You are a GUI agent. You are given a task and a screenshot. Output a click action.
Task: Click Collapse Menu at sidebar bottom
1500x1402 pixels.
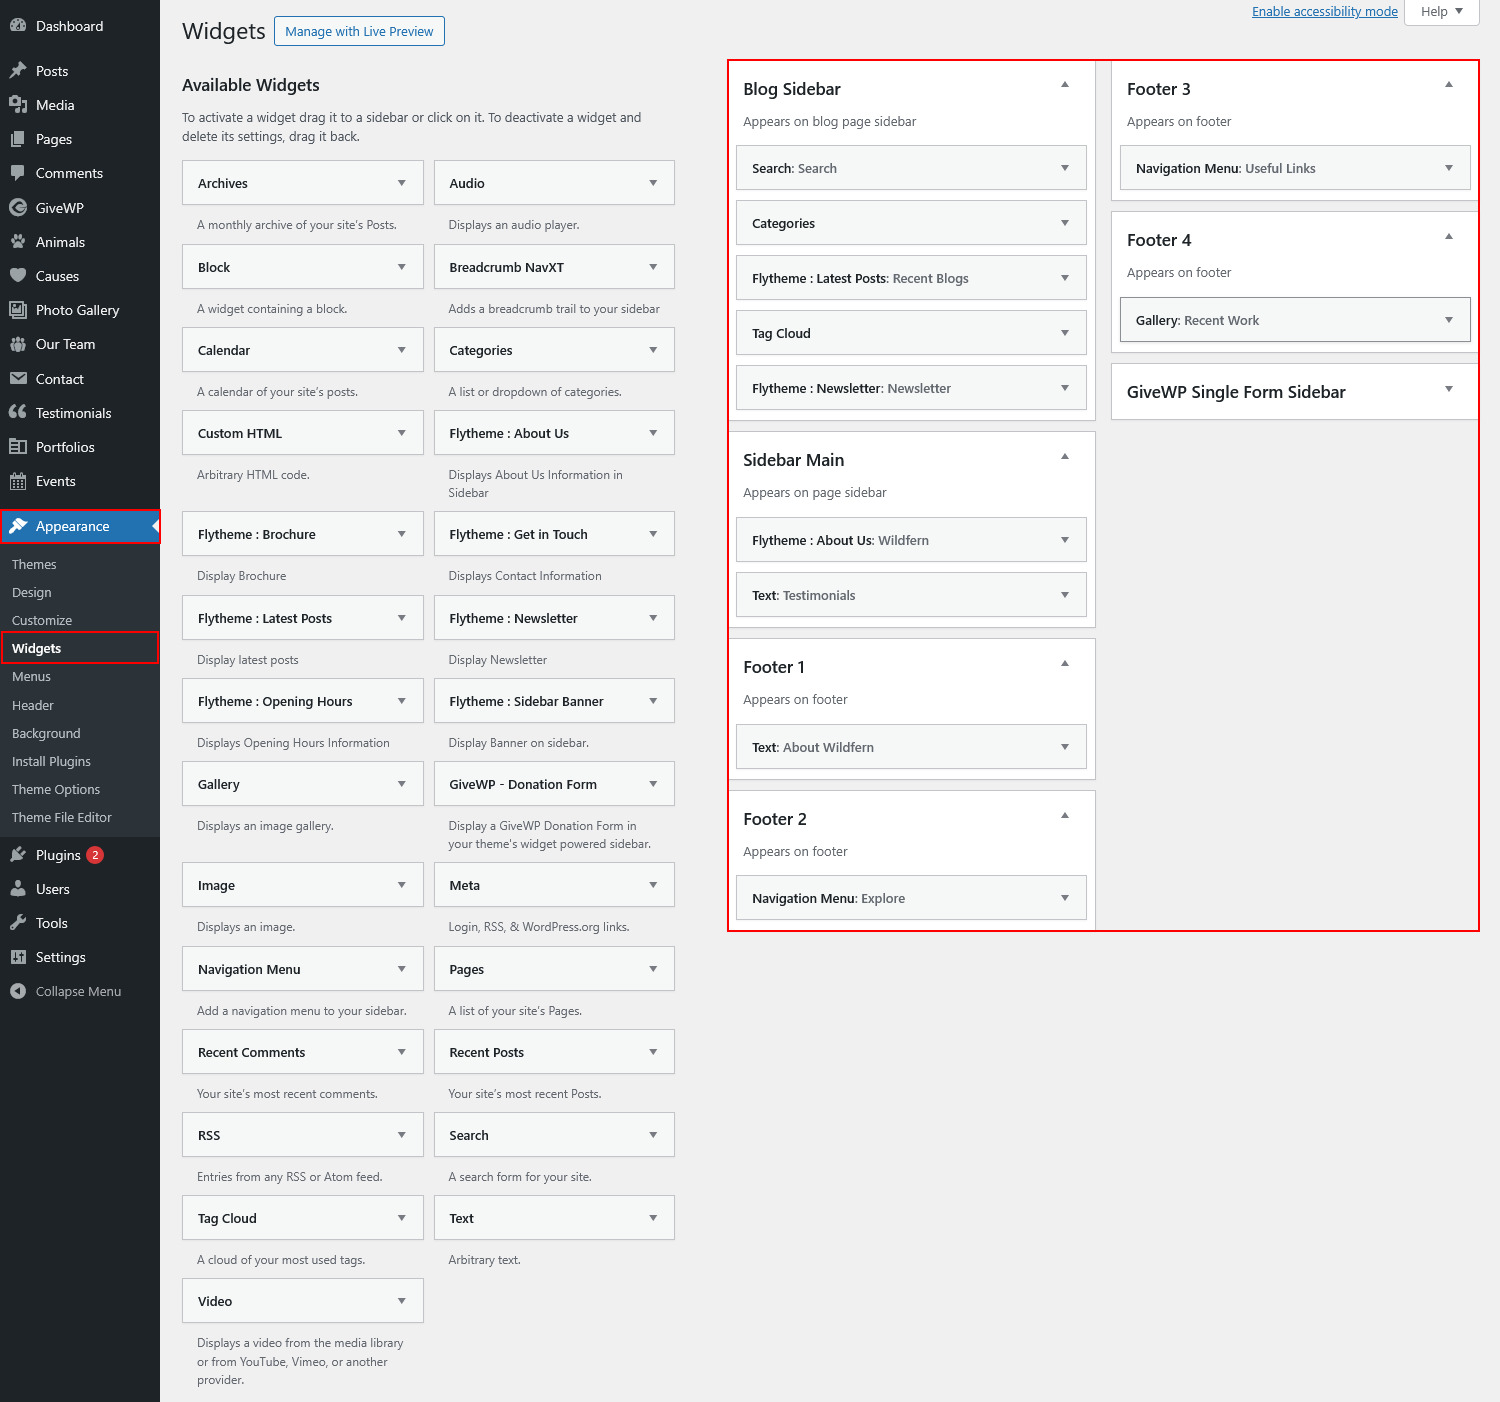pos(78,991)
